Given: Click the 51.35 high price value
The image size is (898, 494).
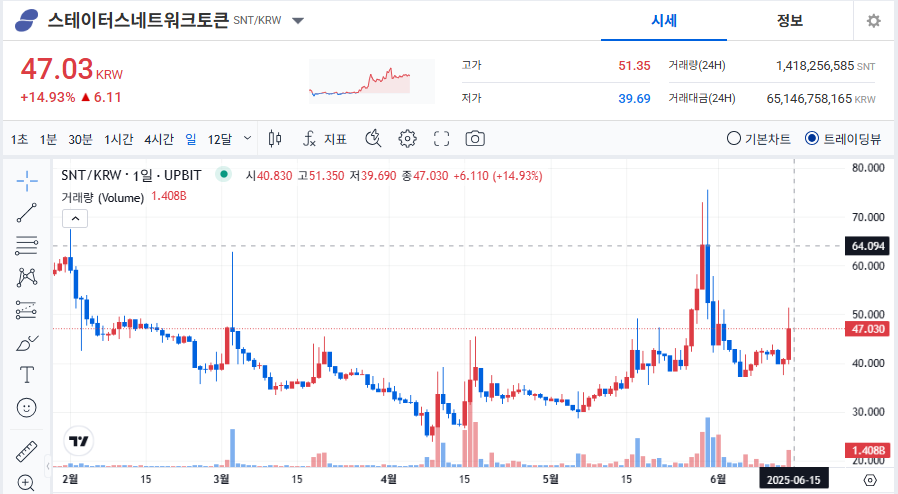Looking at the screenshot, I should click(634, 66).
